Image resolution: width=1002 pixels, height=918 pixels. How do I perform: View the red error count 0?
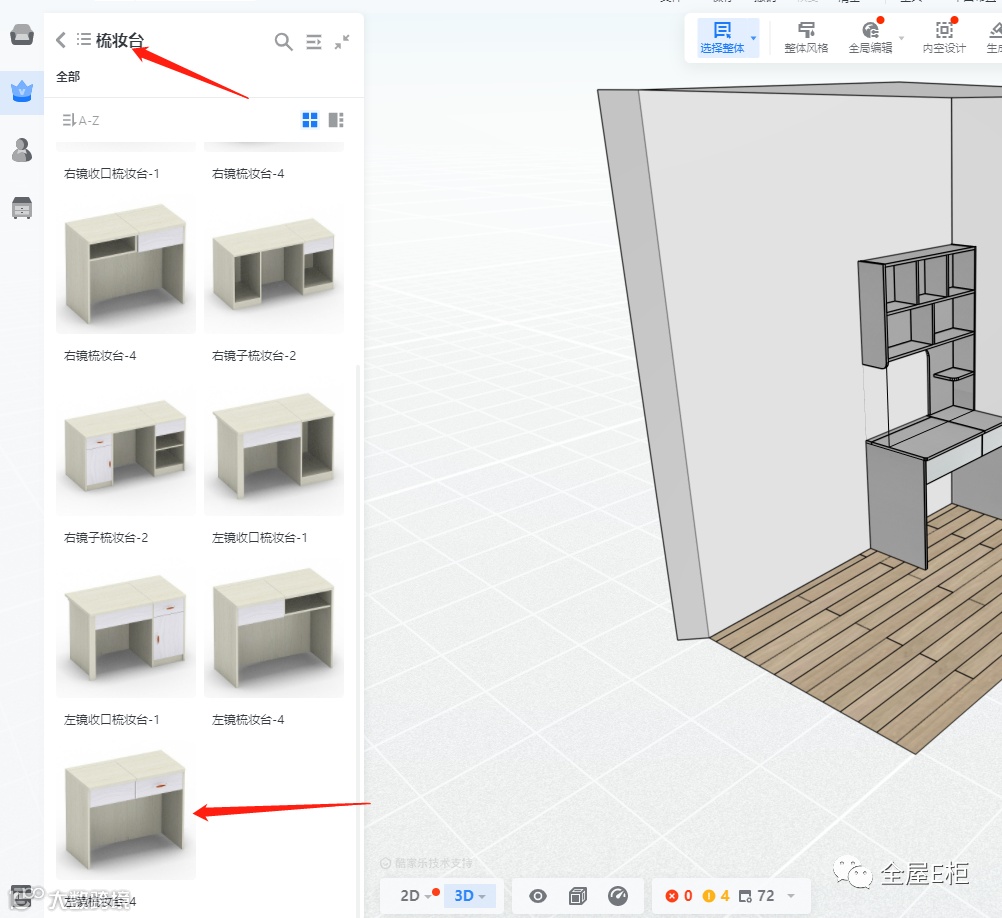click(x=679, y=896)
